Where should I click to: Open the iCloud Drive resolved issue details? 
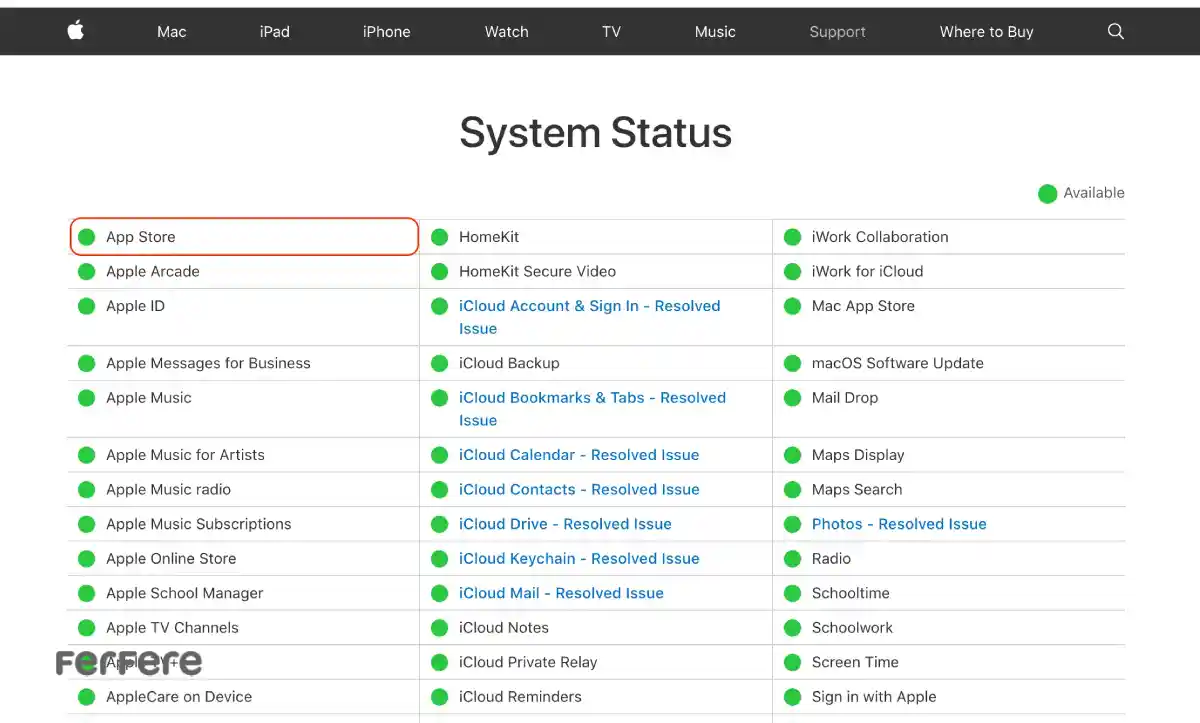click(565, 524)
